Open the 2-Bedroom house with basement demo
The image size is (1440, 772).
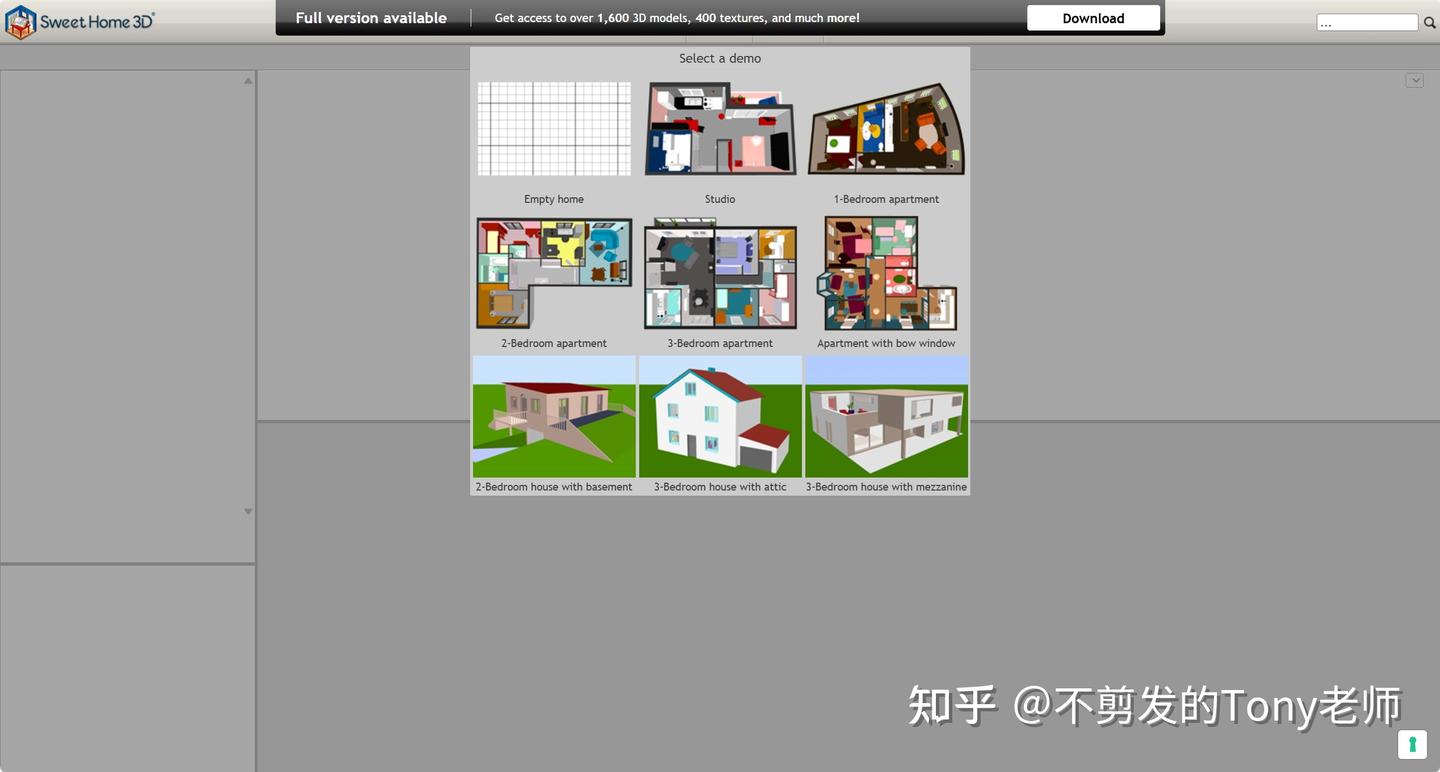(x=553, y=416)
